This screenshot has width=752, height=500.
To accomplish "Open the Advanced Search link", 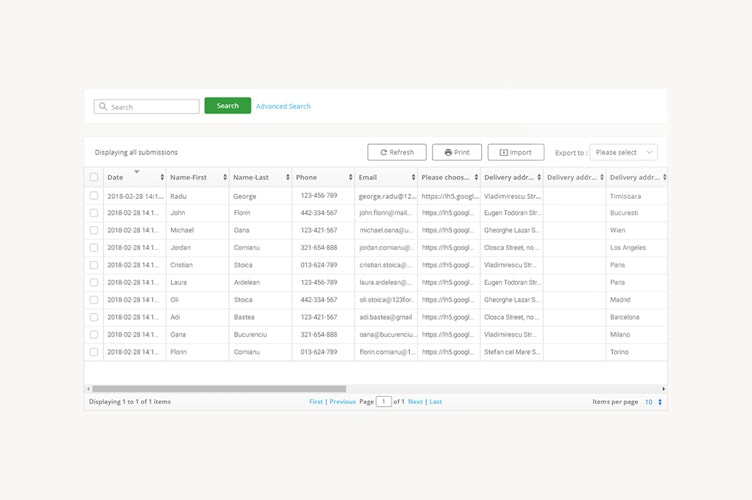I will [283, 106].
